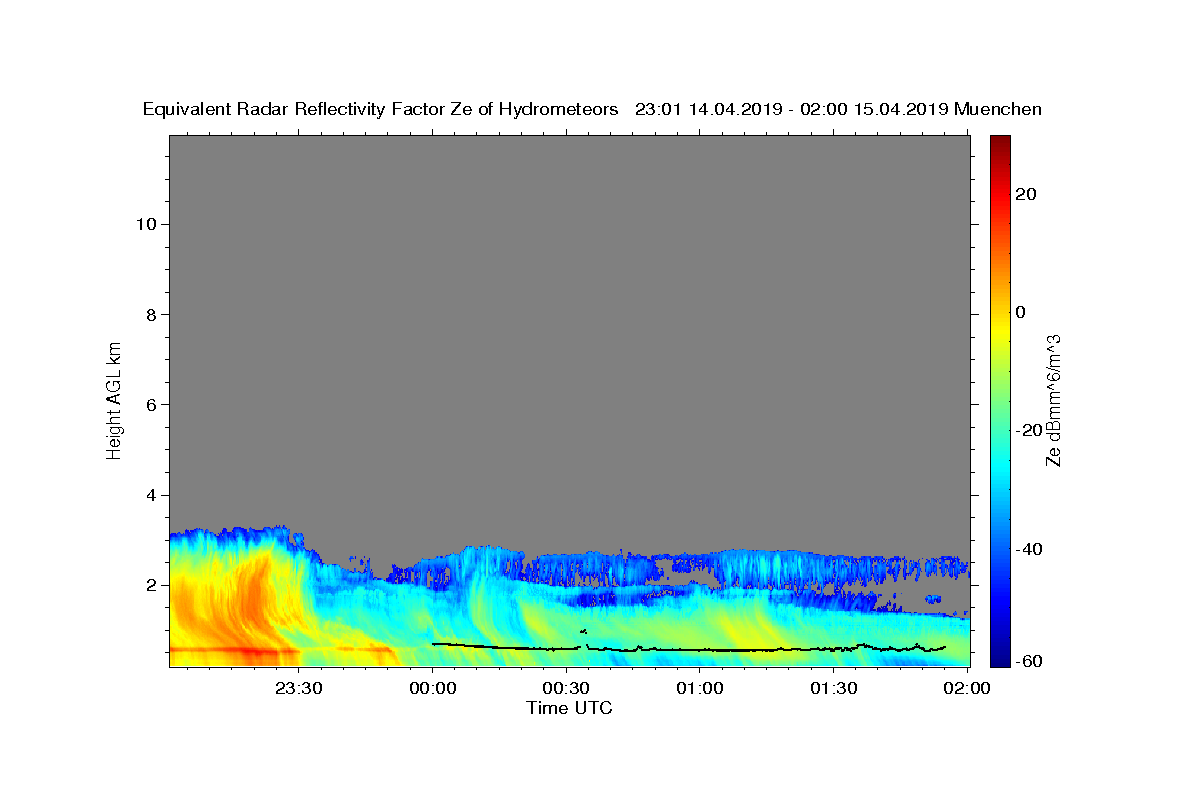
Task: Click the 02:00 time tick label
Action: [x=966, y=688]
